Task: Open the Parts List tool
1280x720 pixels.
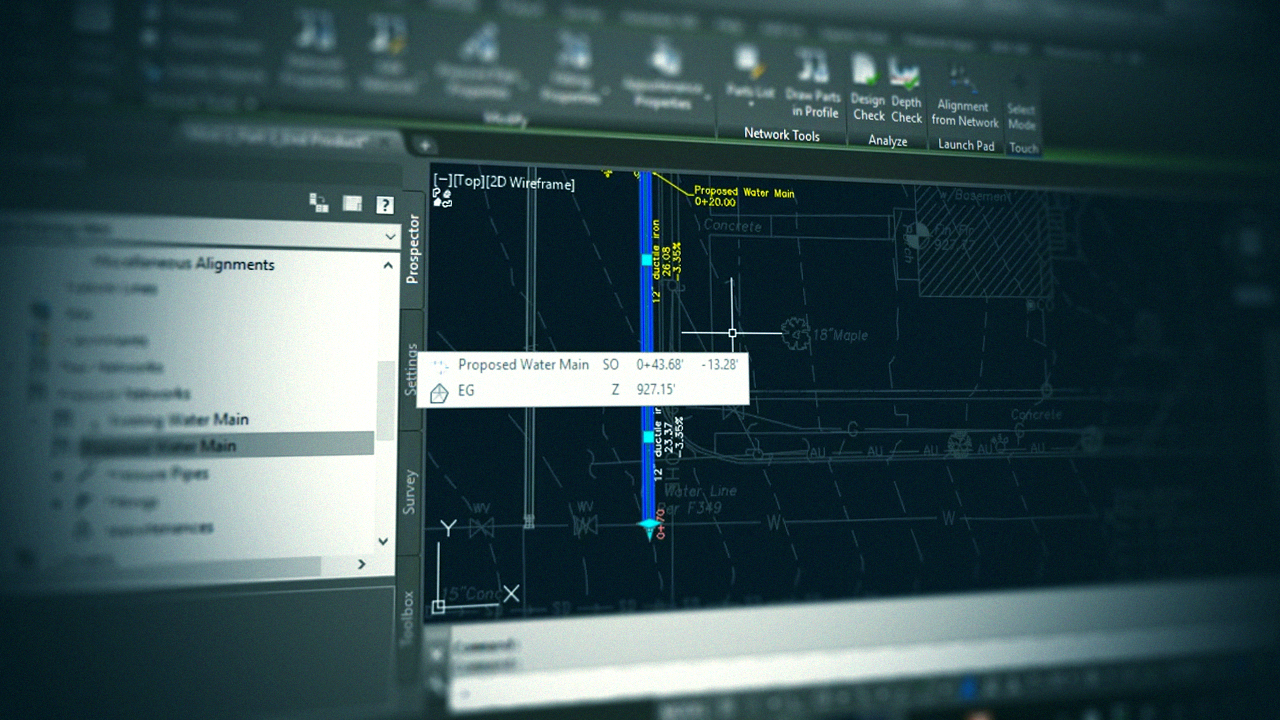Action: tap(749, 76)
